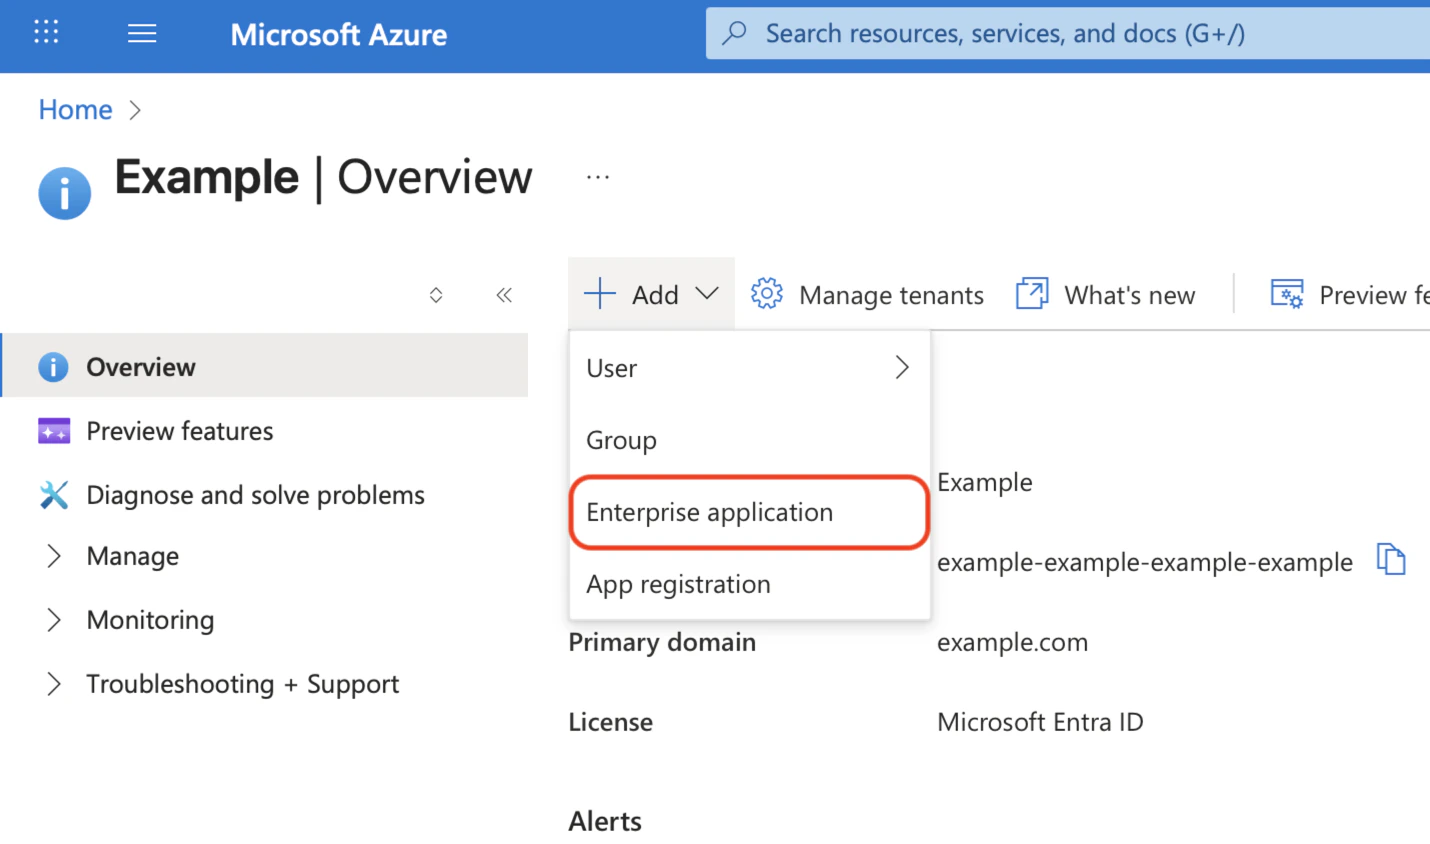Open the Azure portal apps grid icon

point(46,32)
